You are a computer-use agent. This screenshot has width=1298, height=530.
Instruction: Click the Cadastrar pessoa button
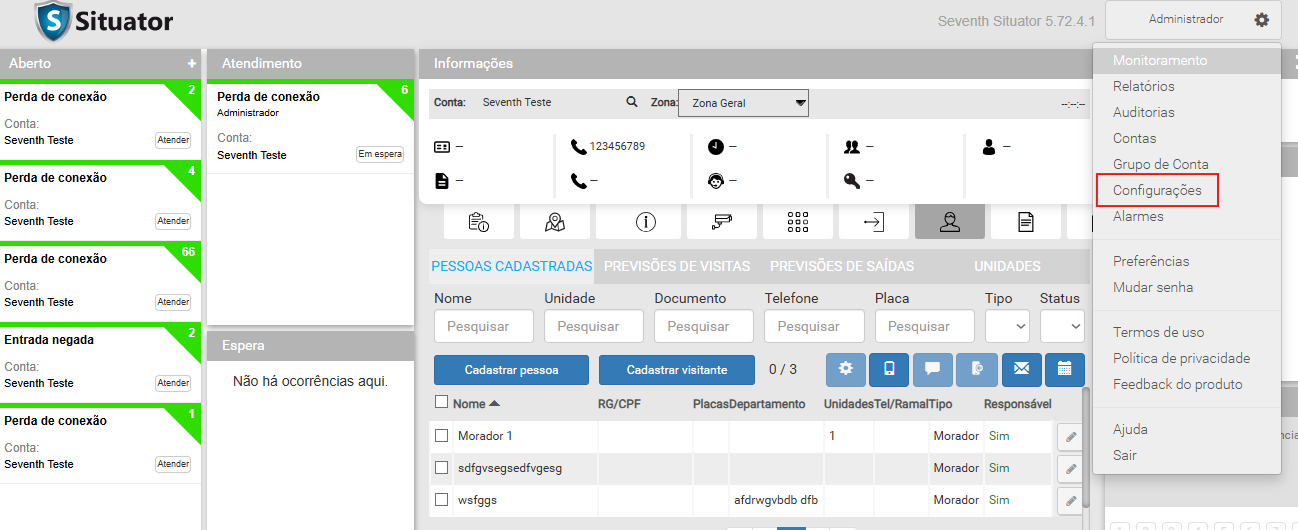point(511,370)
